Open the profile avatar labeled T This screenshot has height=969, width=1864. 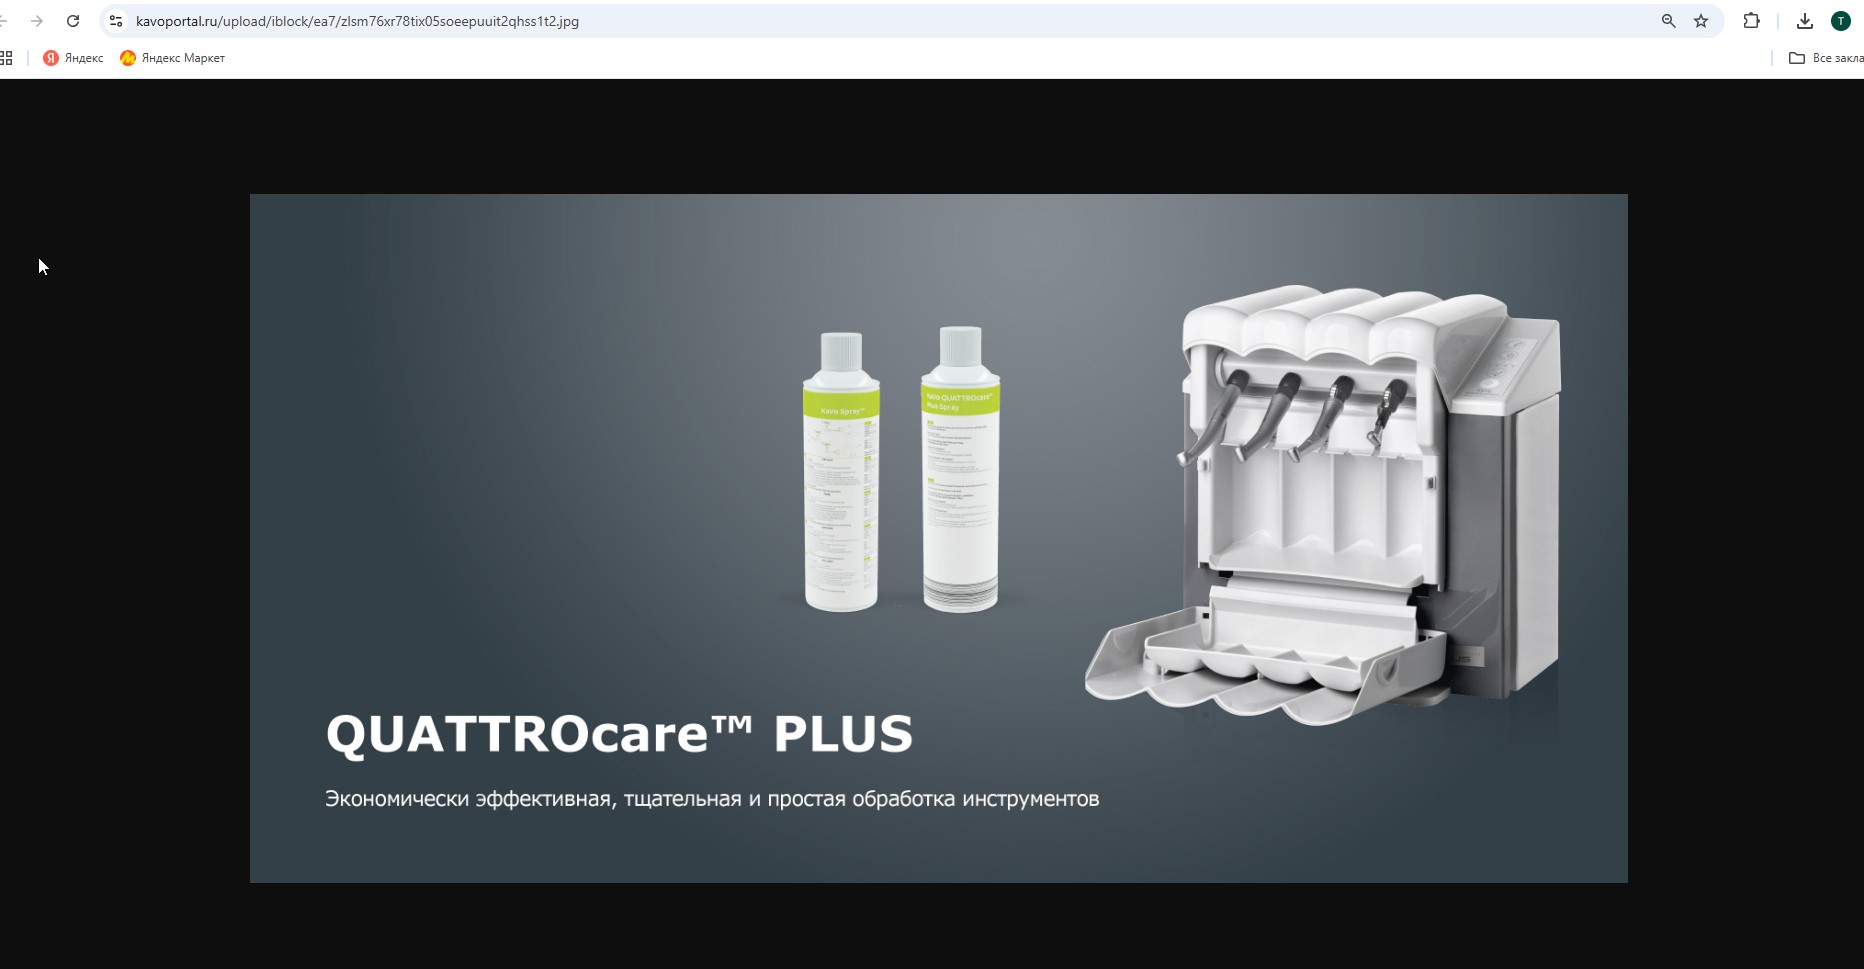click(x=1840, y=21)
